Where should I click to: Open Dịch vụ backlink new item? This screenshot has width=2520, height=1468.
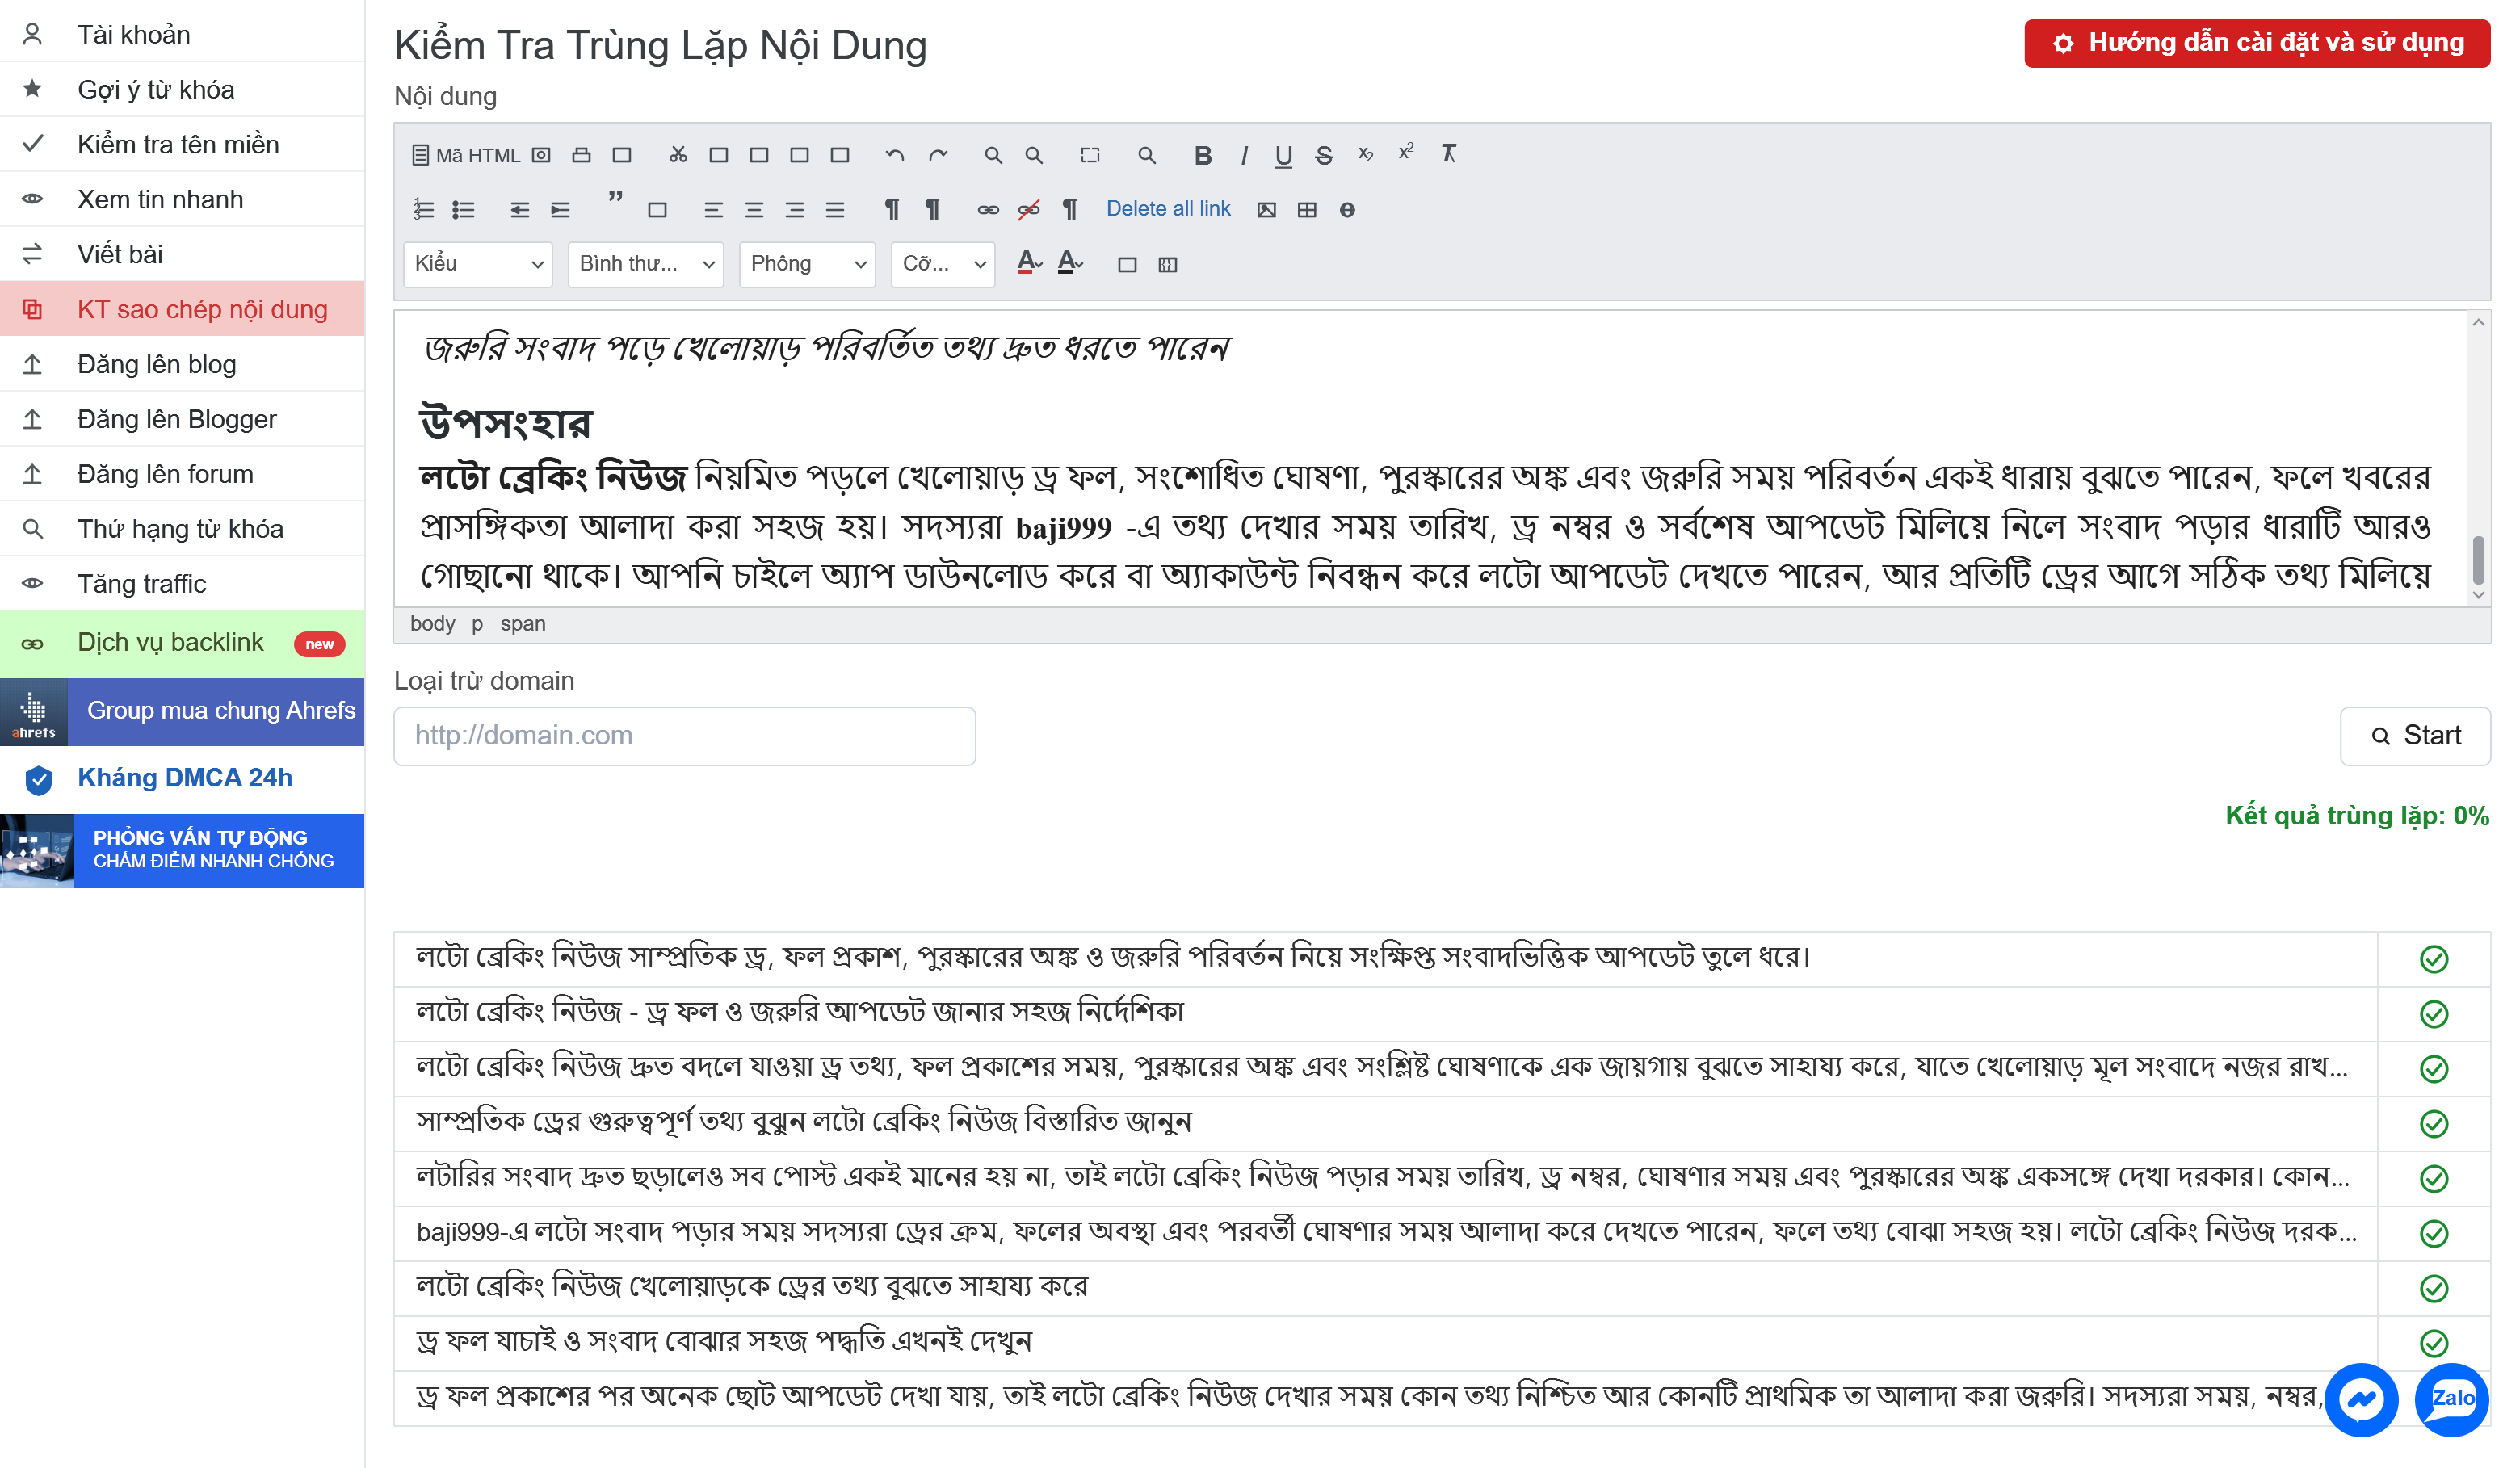click(182, 643)
